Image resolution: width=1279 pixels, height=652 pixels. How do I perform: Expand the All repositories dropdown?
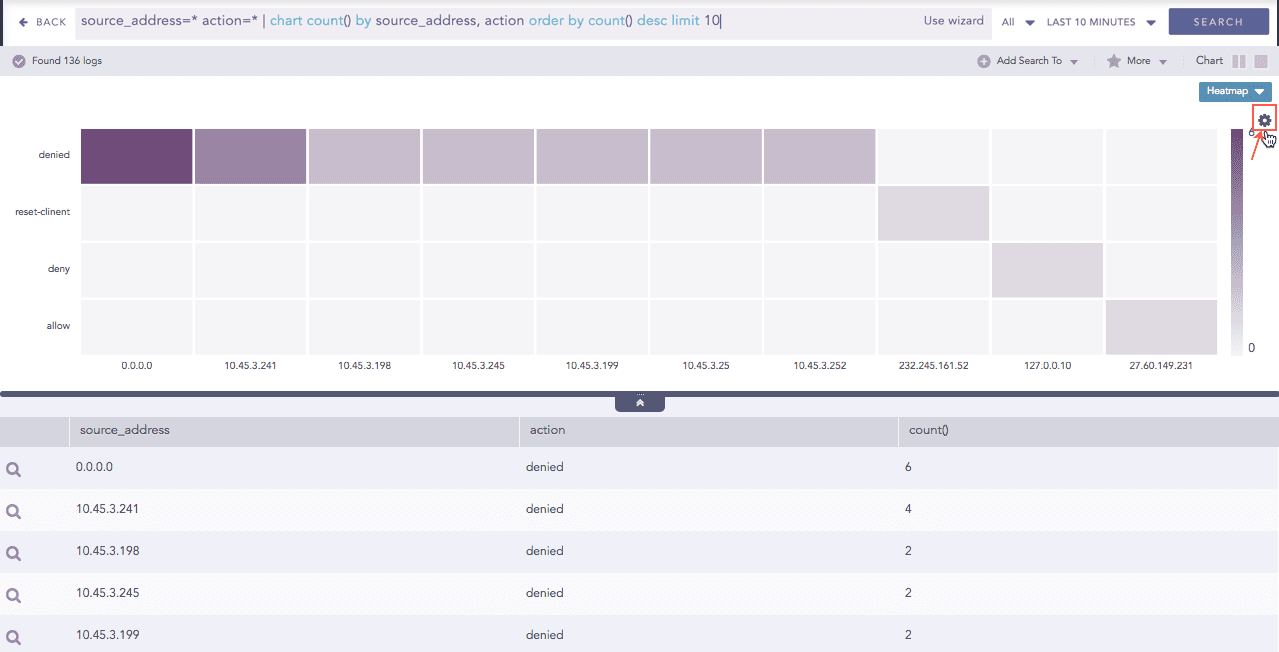click(1018, 22)
